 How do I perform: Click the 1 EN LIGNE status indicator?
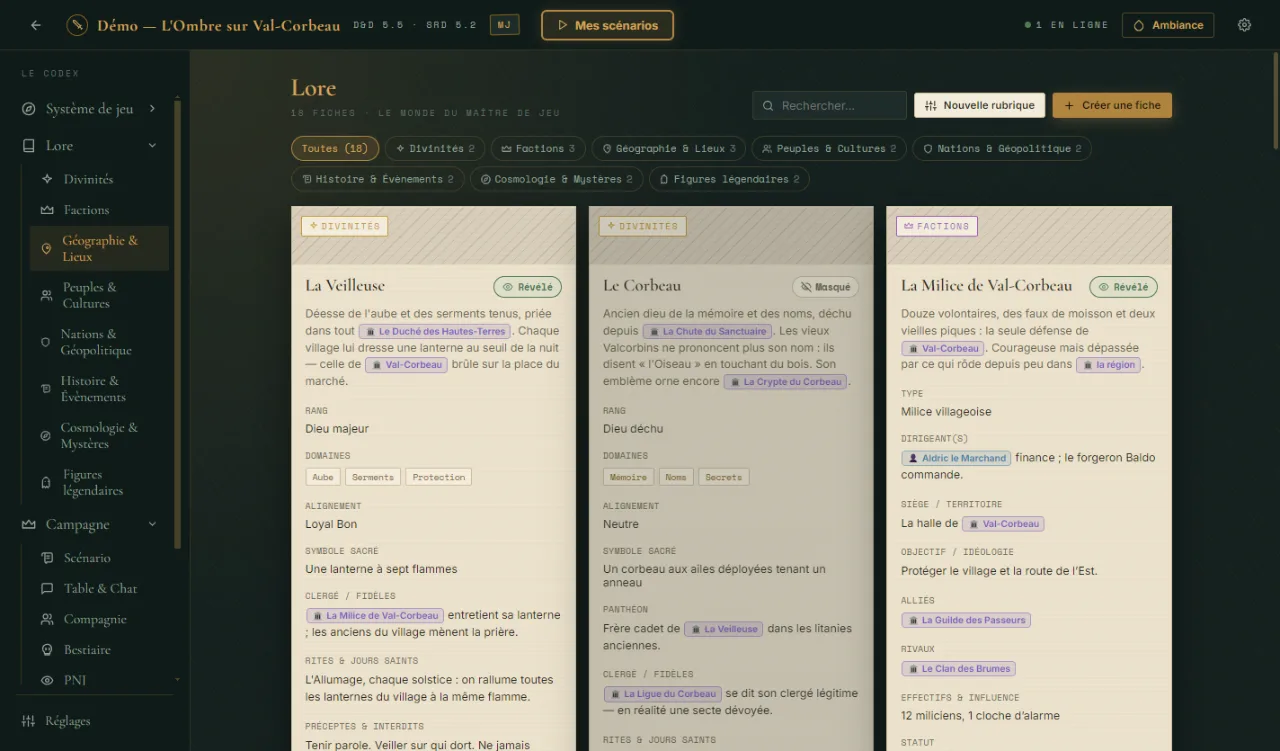pos(1066,25)
